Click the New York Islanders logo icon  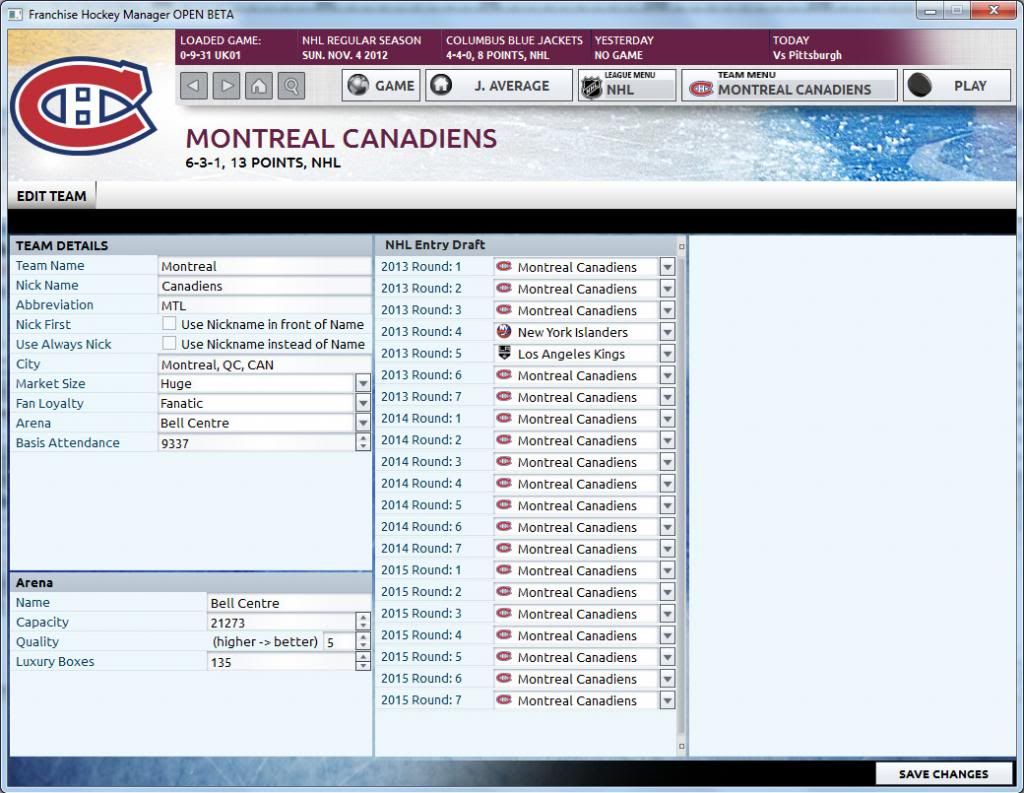(x=504, y=331)
